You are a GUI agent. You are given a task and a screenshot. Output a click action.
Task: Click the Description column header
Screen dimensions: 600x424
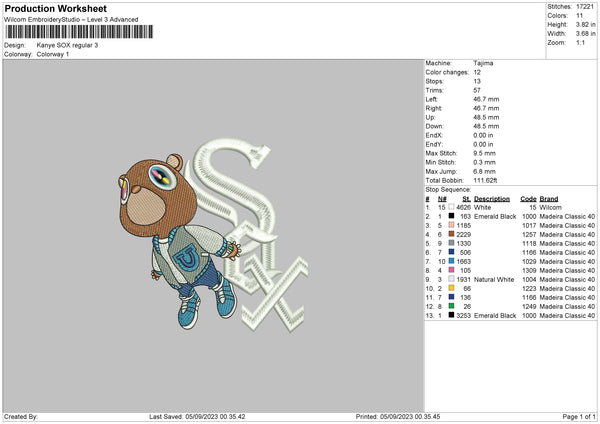coord(492,198)
